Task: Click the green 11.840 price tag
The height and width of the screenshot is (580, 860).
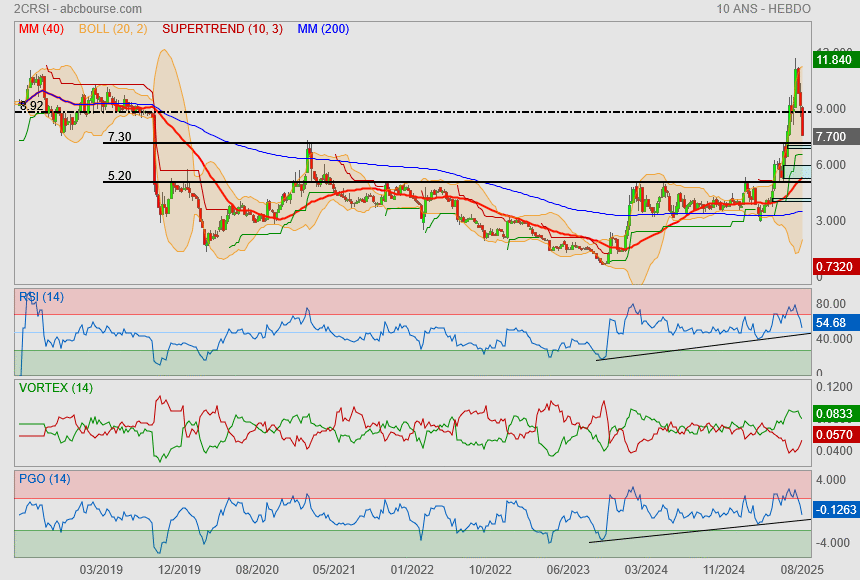Action: [833, 60]
